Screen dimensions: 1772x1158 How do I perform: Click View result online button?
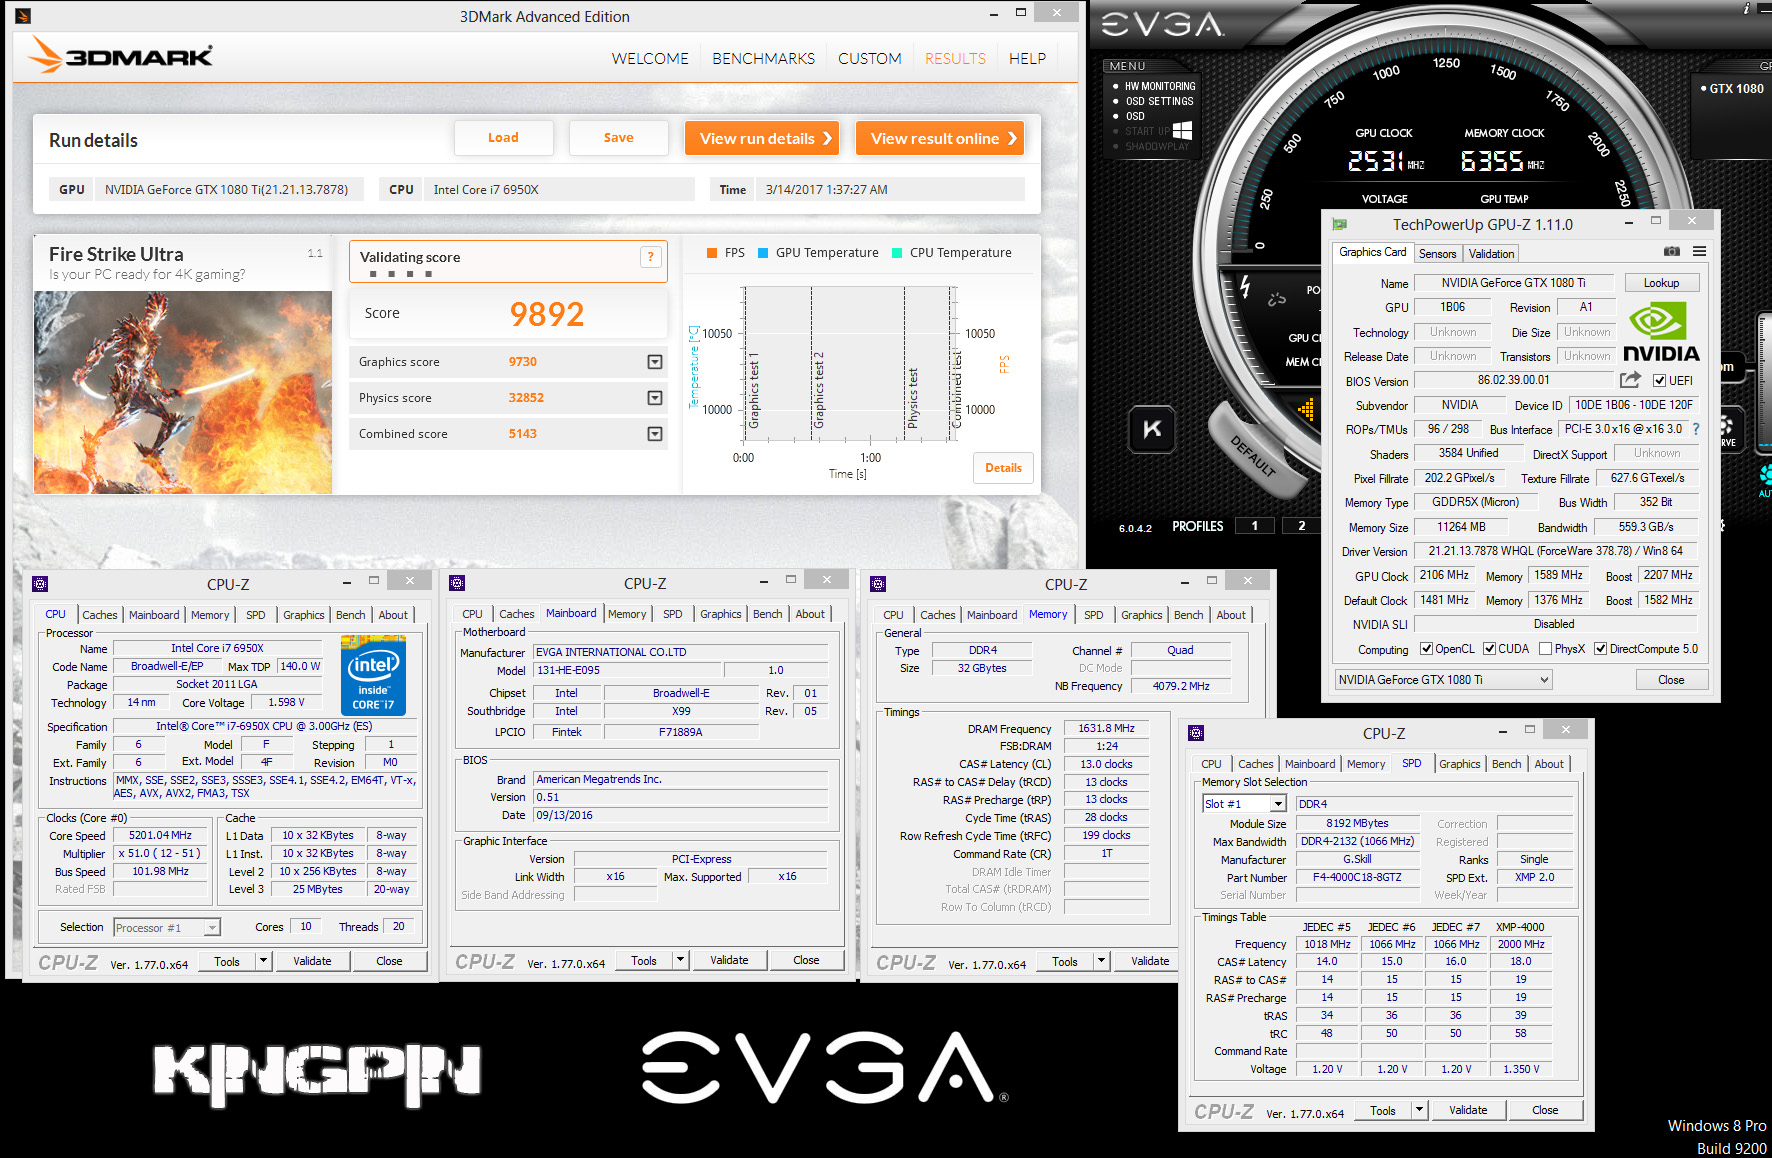click(940, 138)
